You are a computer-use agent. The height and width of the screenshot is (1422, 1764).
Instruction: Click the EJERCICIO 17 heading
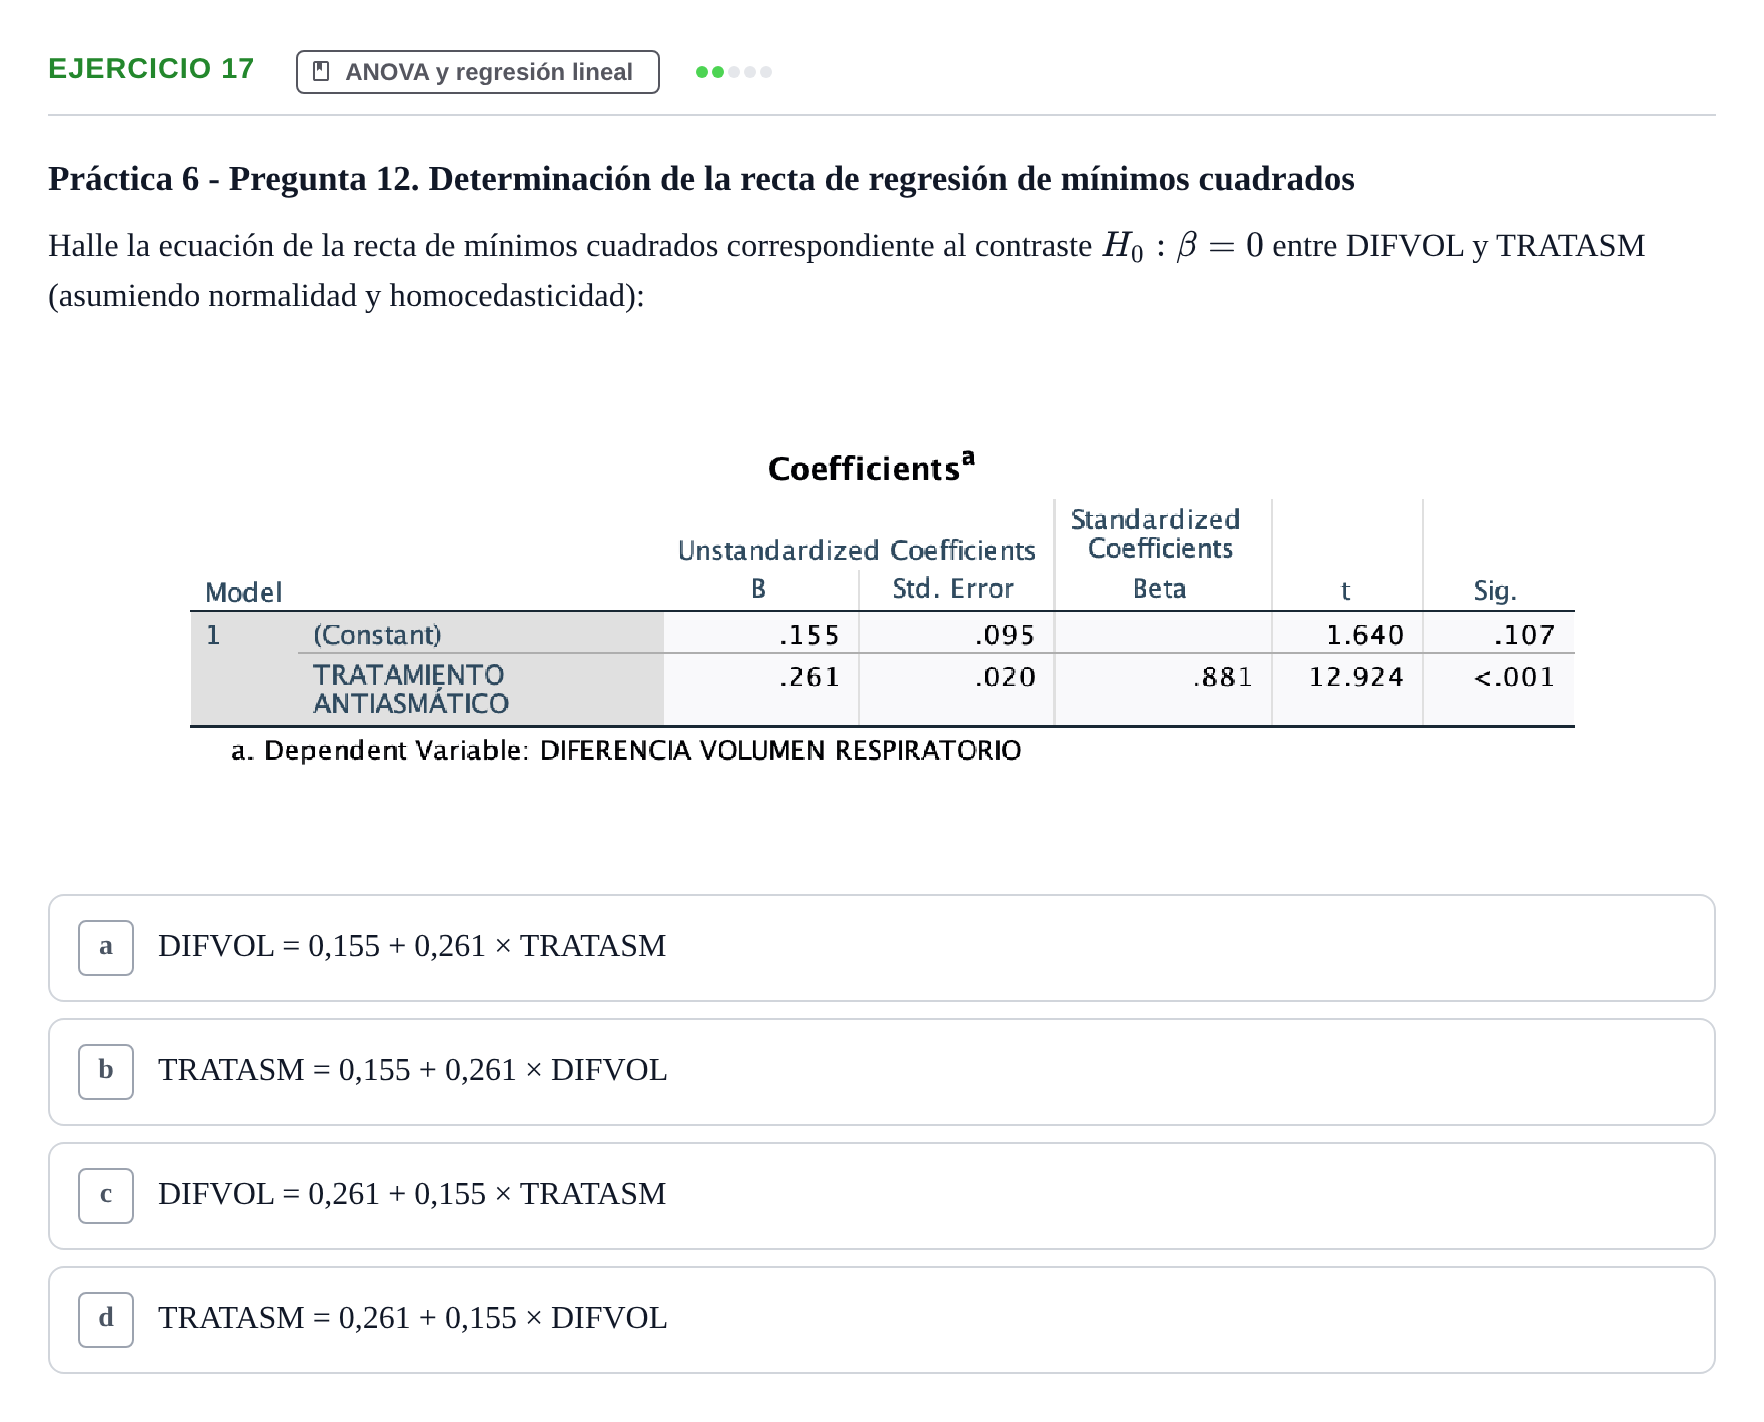pyautogui.click(x=151, y=68)
